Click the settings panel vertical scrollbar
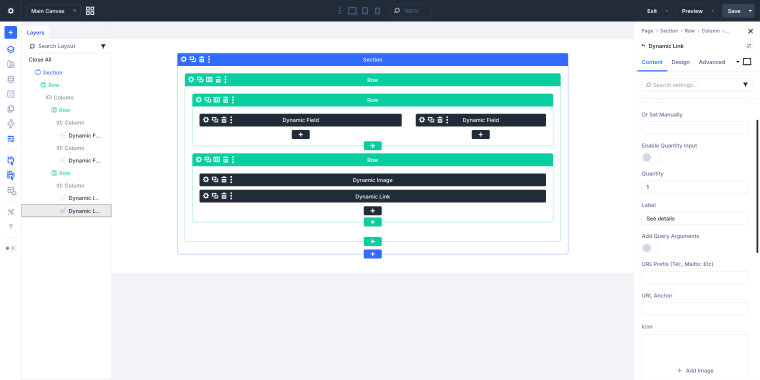This screenshot has height=380, width=760. pyautogui.click(x=757, y=186)
